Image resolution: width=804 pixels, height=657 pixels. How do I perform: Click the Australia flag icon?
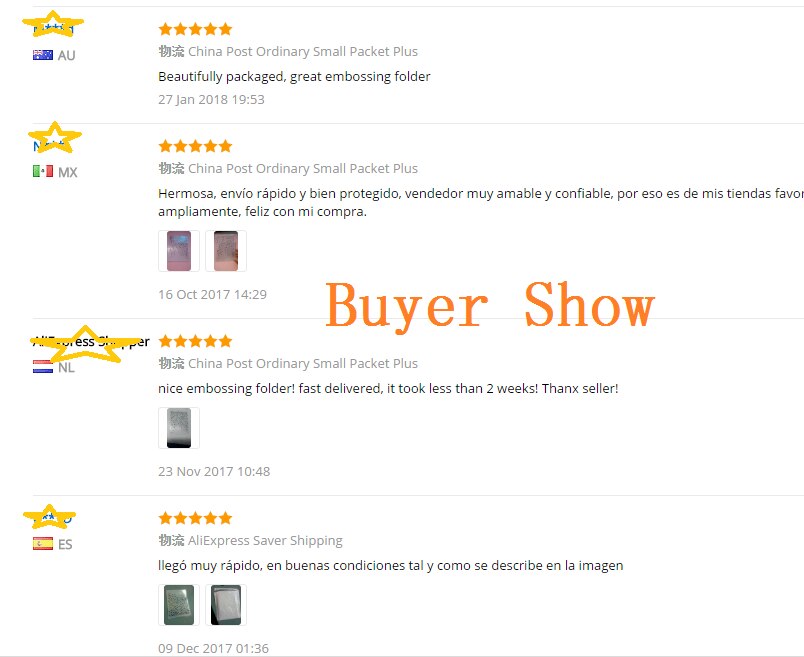click(x=43, y=55)
